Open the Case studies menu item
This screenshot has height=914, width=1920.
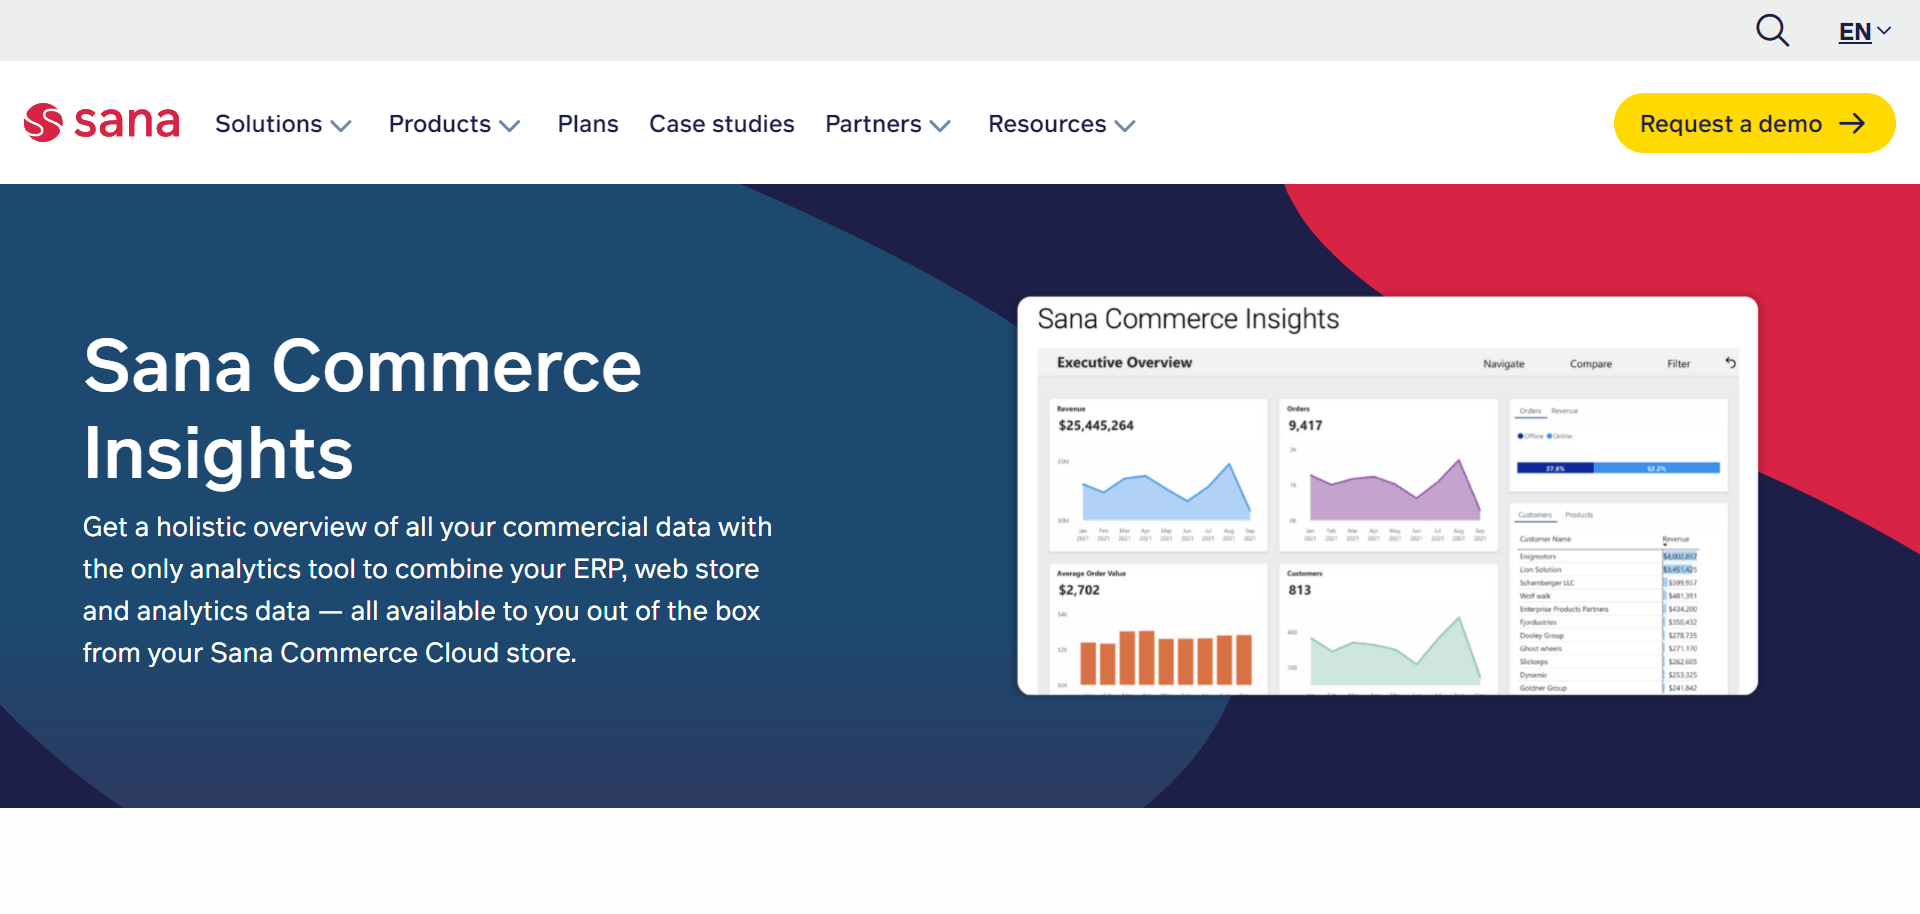click(x=722, y=124)
